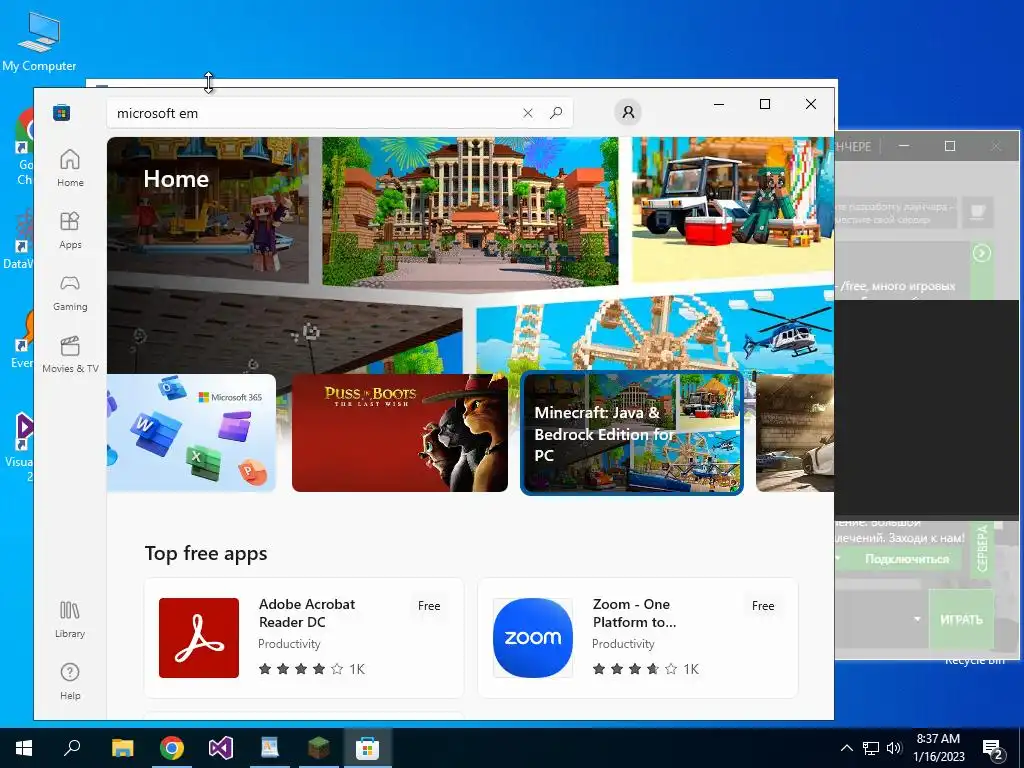Screen dimensions: 1024x768
Task: Open Help in Store sidebar
Action: 70,681
